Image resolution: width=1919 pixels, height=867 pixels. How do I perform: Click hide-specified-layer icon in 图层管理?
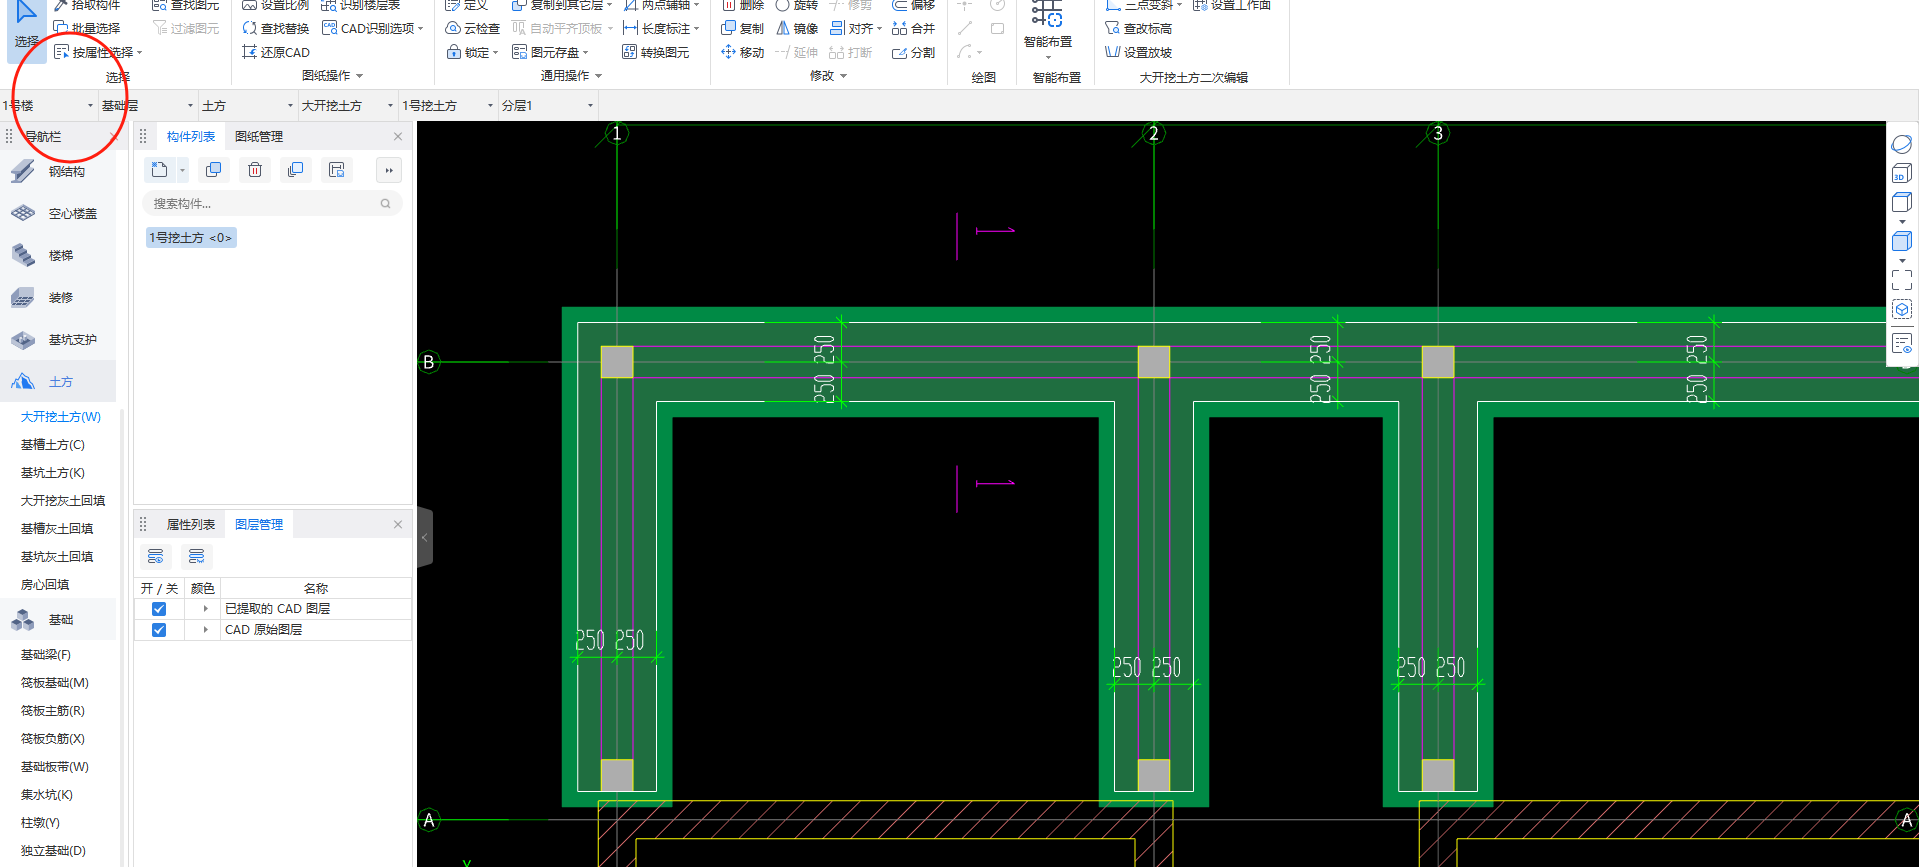coord(196,556)
